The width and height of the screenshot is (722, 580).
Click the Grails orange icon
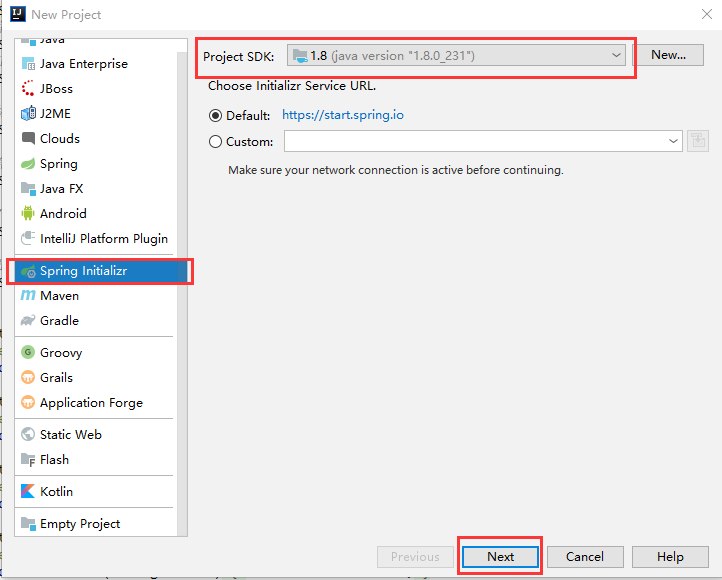click(28, 377)
